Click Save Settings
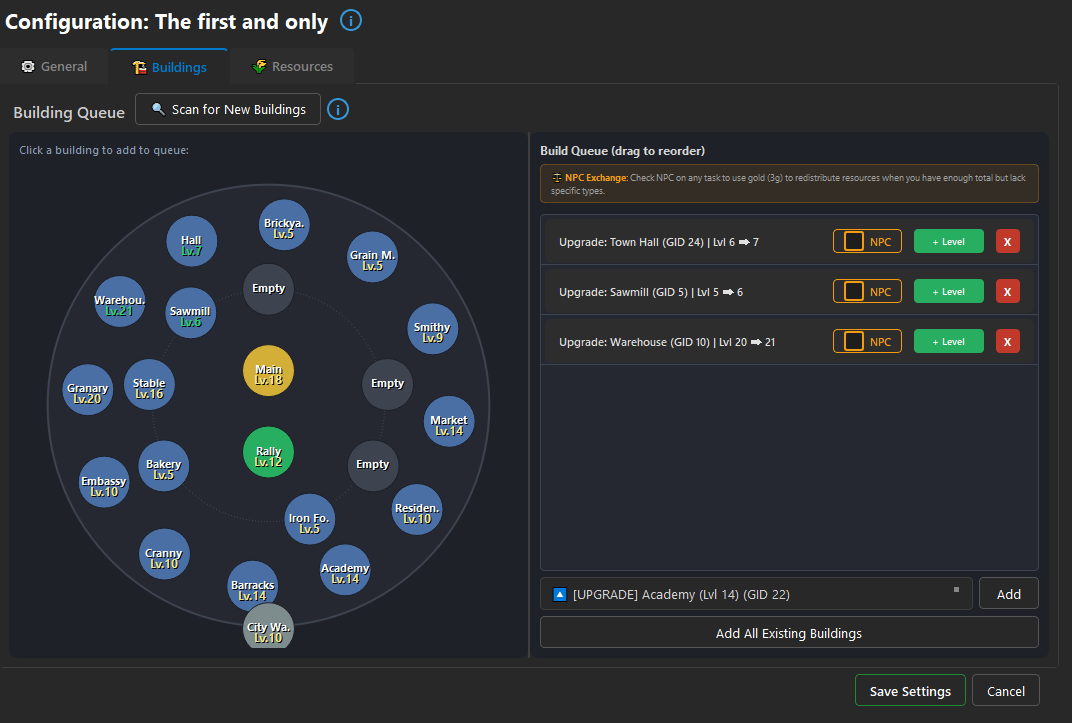Screen dimensions: 1072x723 [x=910, y=690]
